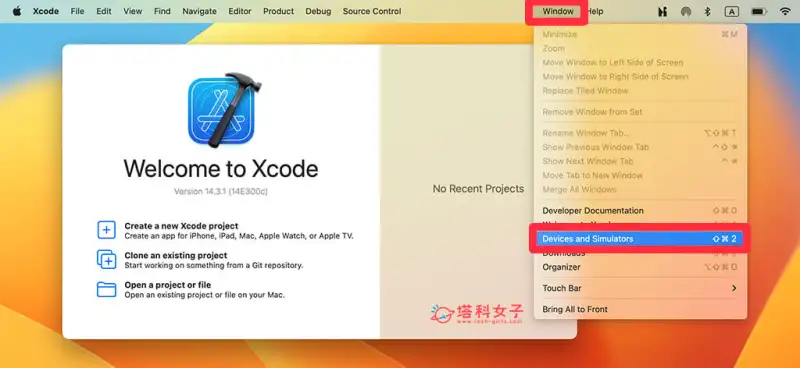Open the Help menu
This screenshot has height=368, width=800.
tap(595, 11)
